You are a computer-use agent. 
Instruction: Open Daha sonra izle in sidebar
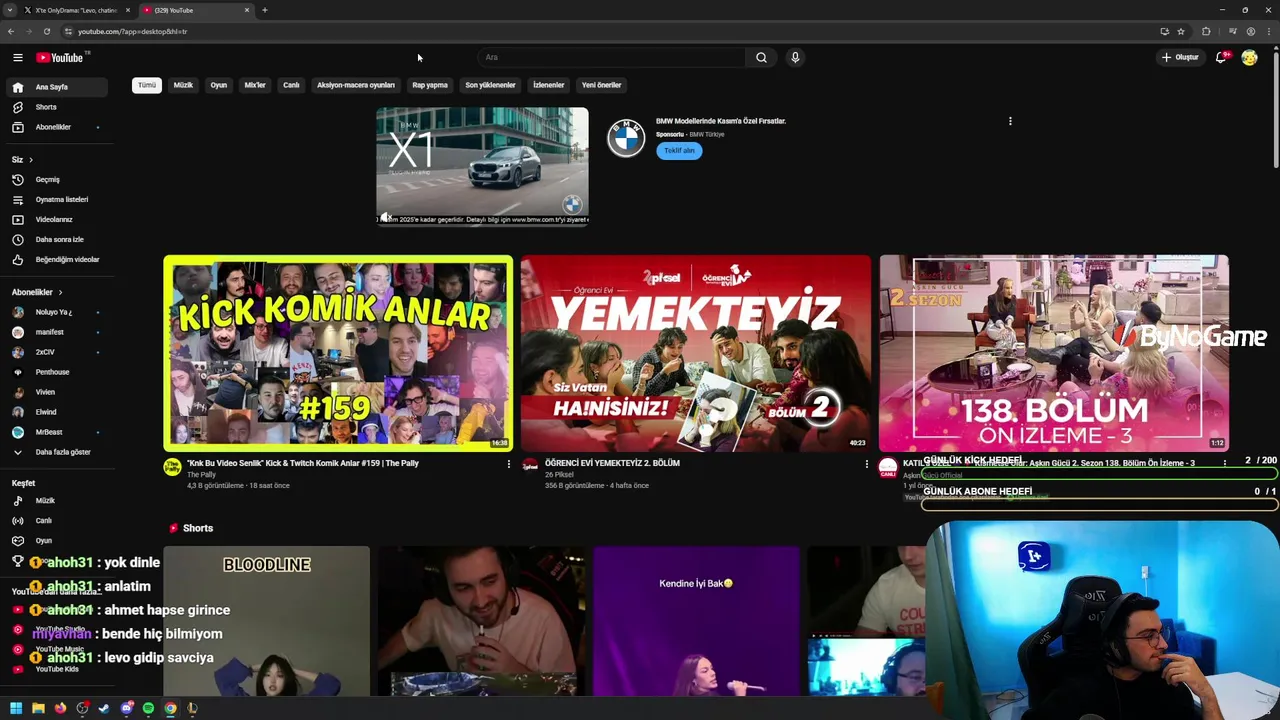pos(56,239)
